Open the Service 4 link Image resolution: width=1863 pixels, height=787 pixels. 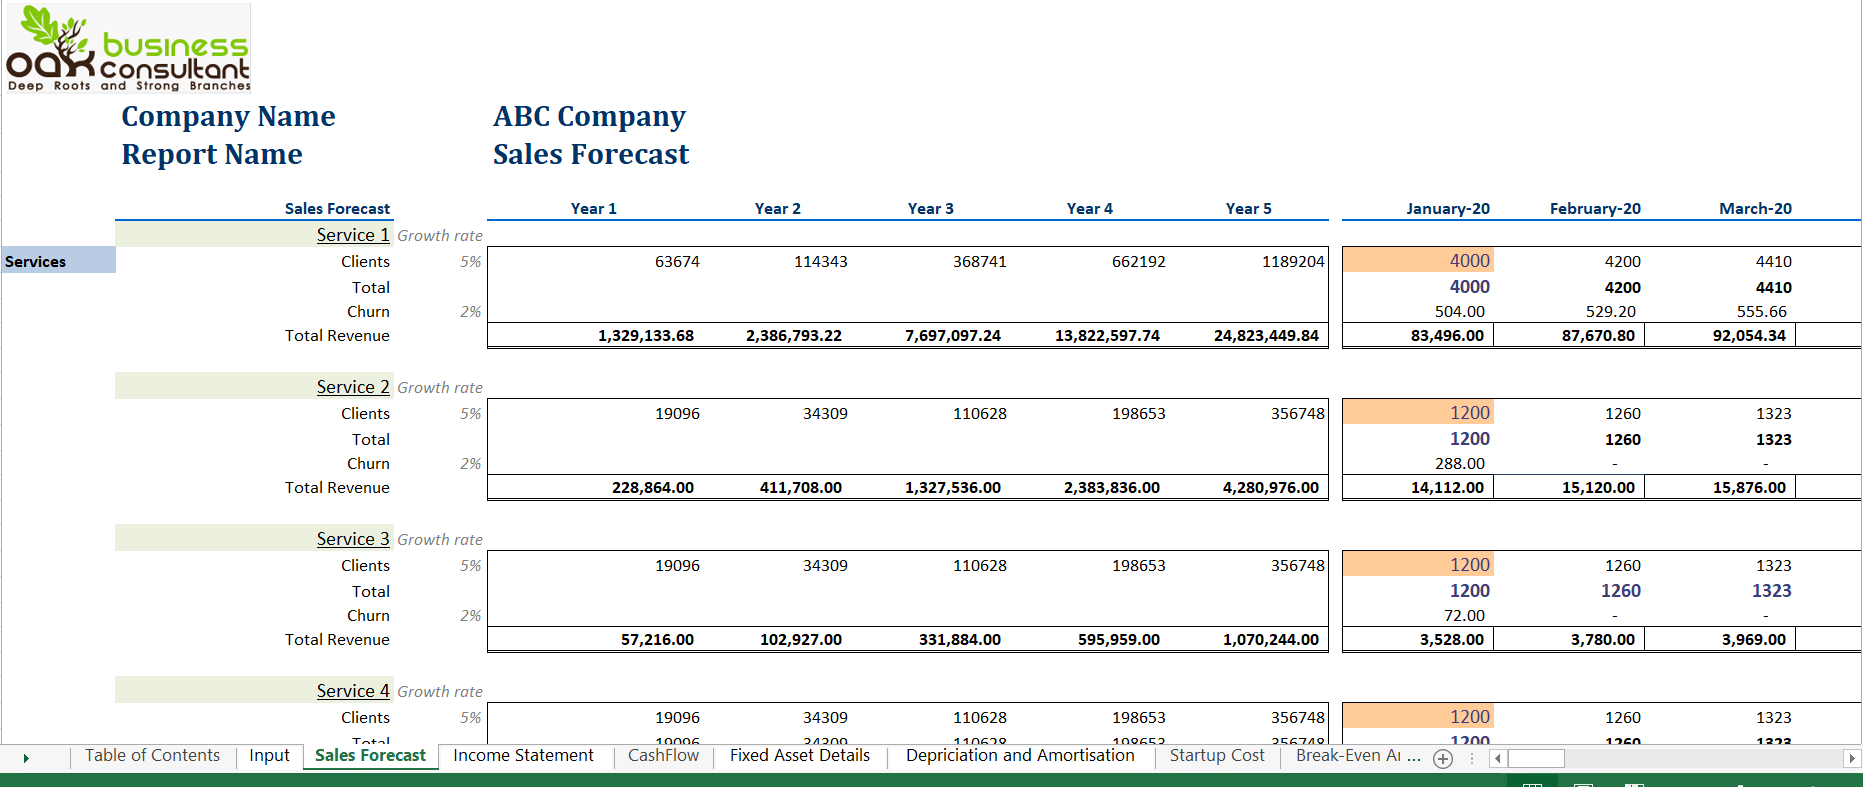353,691
